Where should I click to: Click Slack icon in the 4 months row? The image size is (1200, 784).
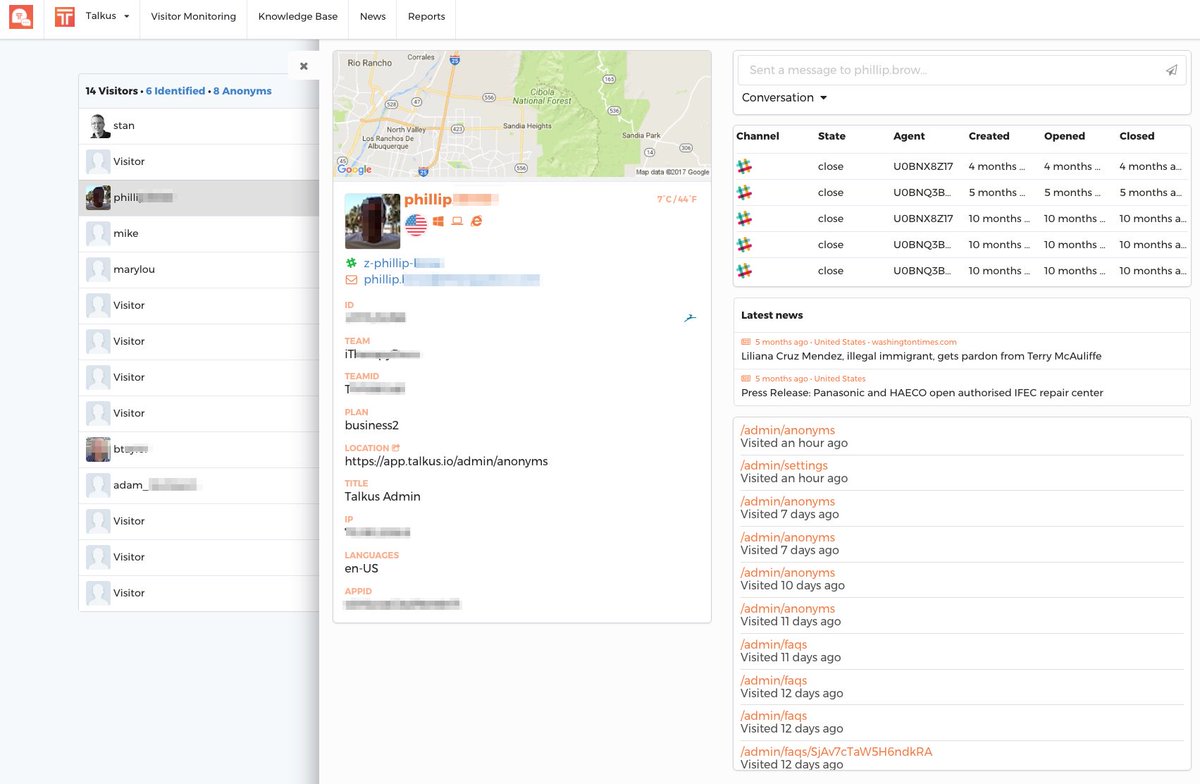point(744,167)
